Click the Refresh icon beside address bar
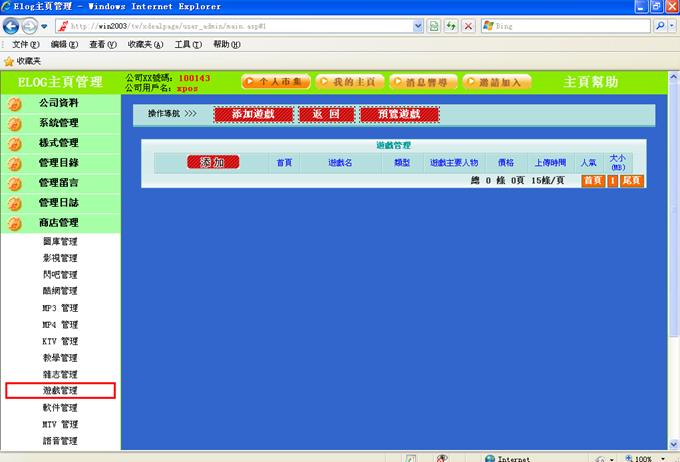 pyautogui.click(x=451, y=25)
